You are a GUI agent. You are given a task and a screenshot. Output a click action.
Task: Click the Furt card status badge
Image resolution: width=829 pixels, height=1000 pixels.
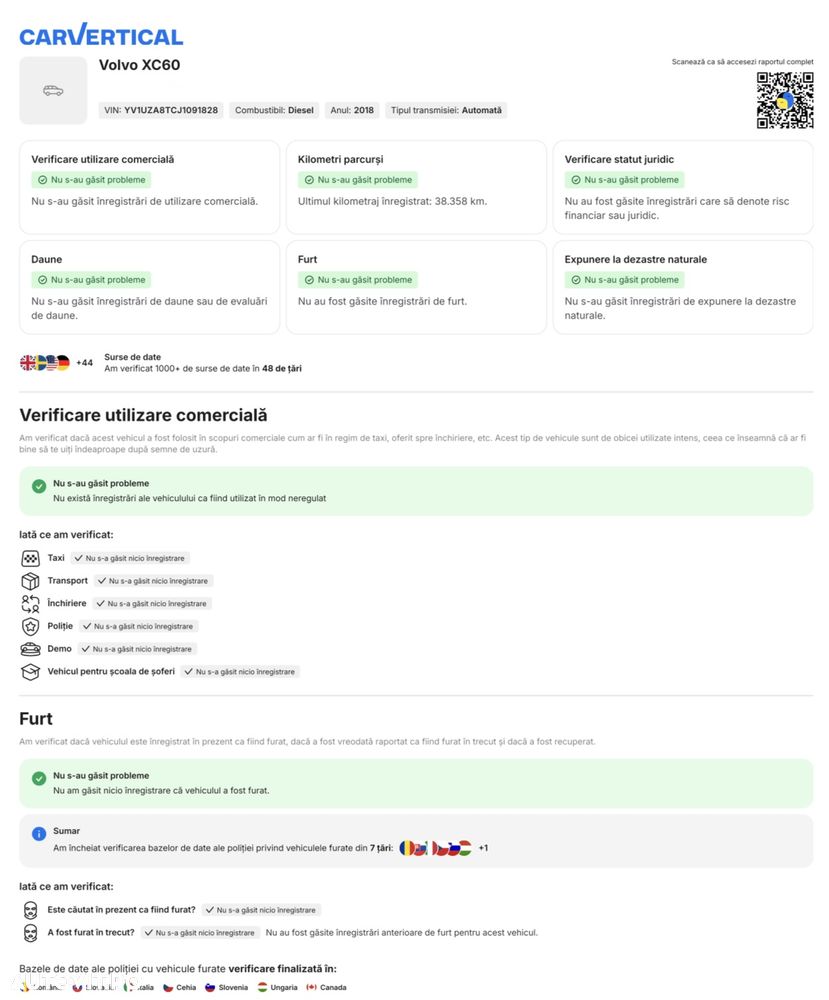pyautogui.click(x=358, y=280)
